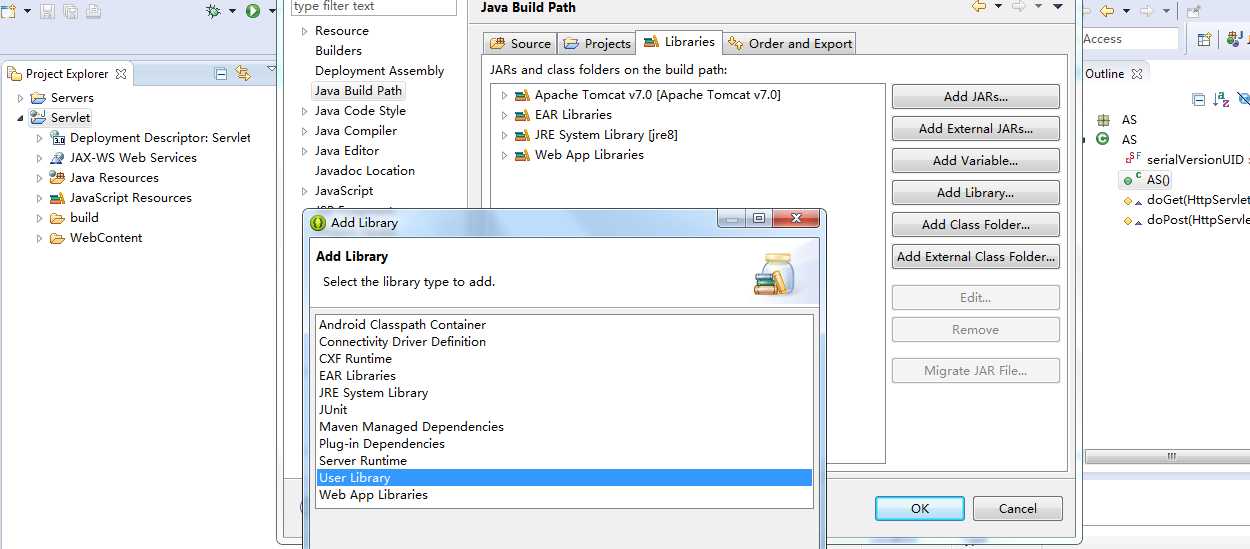This screenshot has height=549, width=1250.
Task: Choose Maven Managed Dependencies library type
Action: tap(564, 427)
